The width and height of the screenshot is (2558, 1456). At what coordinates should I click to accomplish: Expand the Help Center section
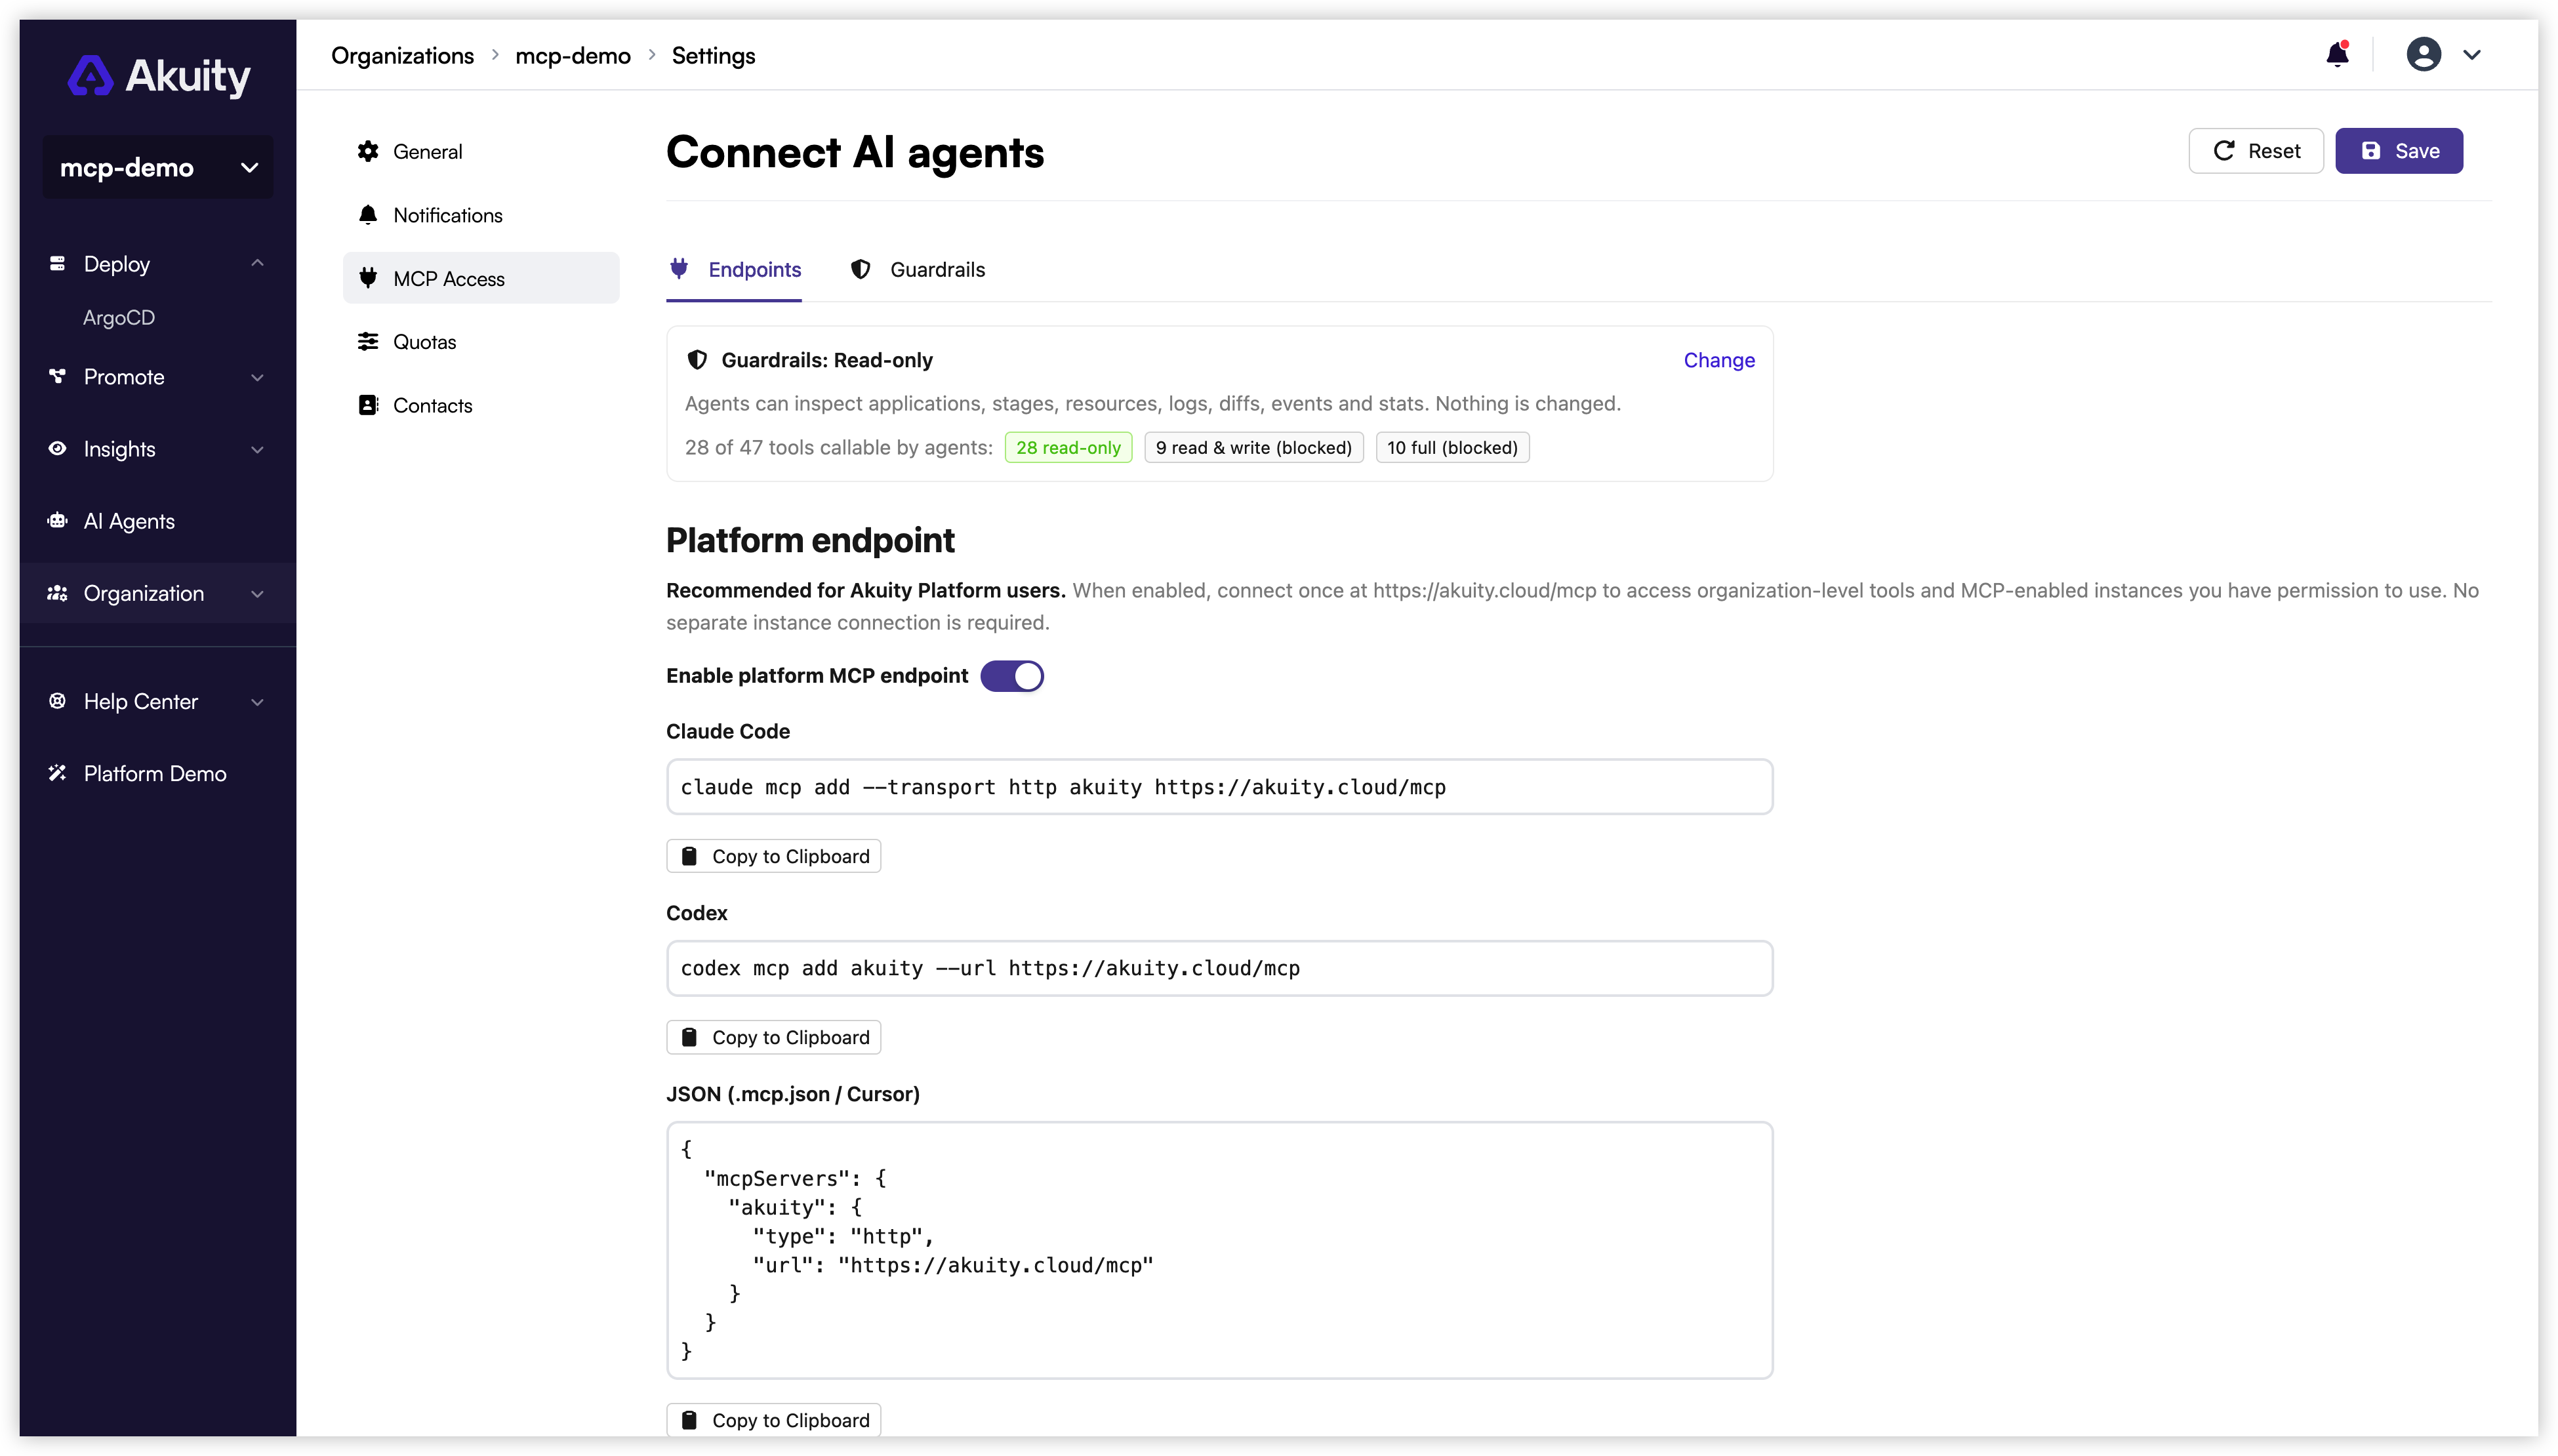(158, 701)
